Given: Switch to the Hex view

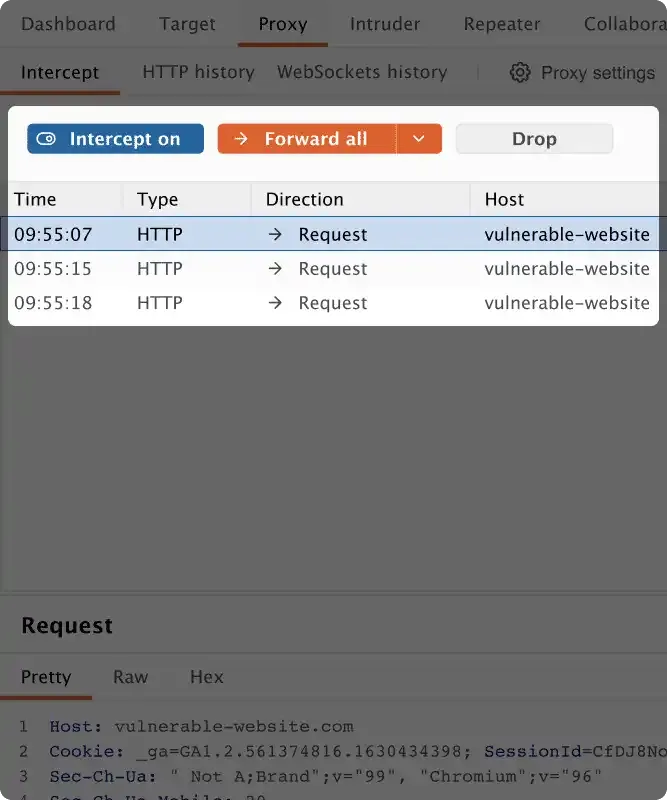Looking at the screenshot, I should pos(206,677).
